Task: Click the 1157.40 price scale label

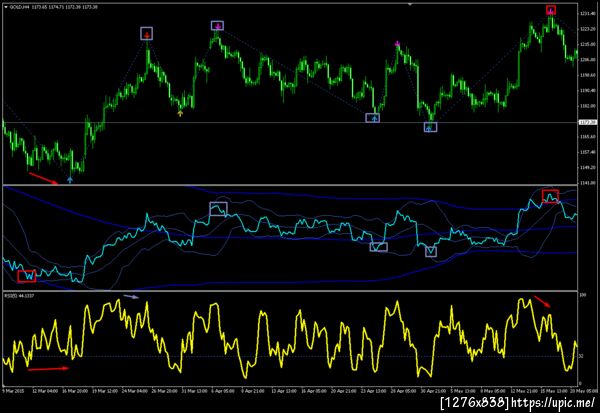Action: tap(588, 152)
